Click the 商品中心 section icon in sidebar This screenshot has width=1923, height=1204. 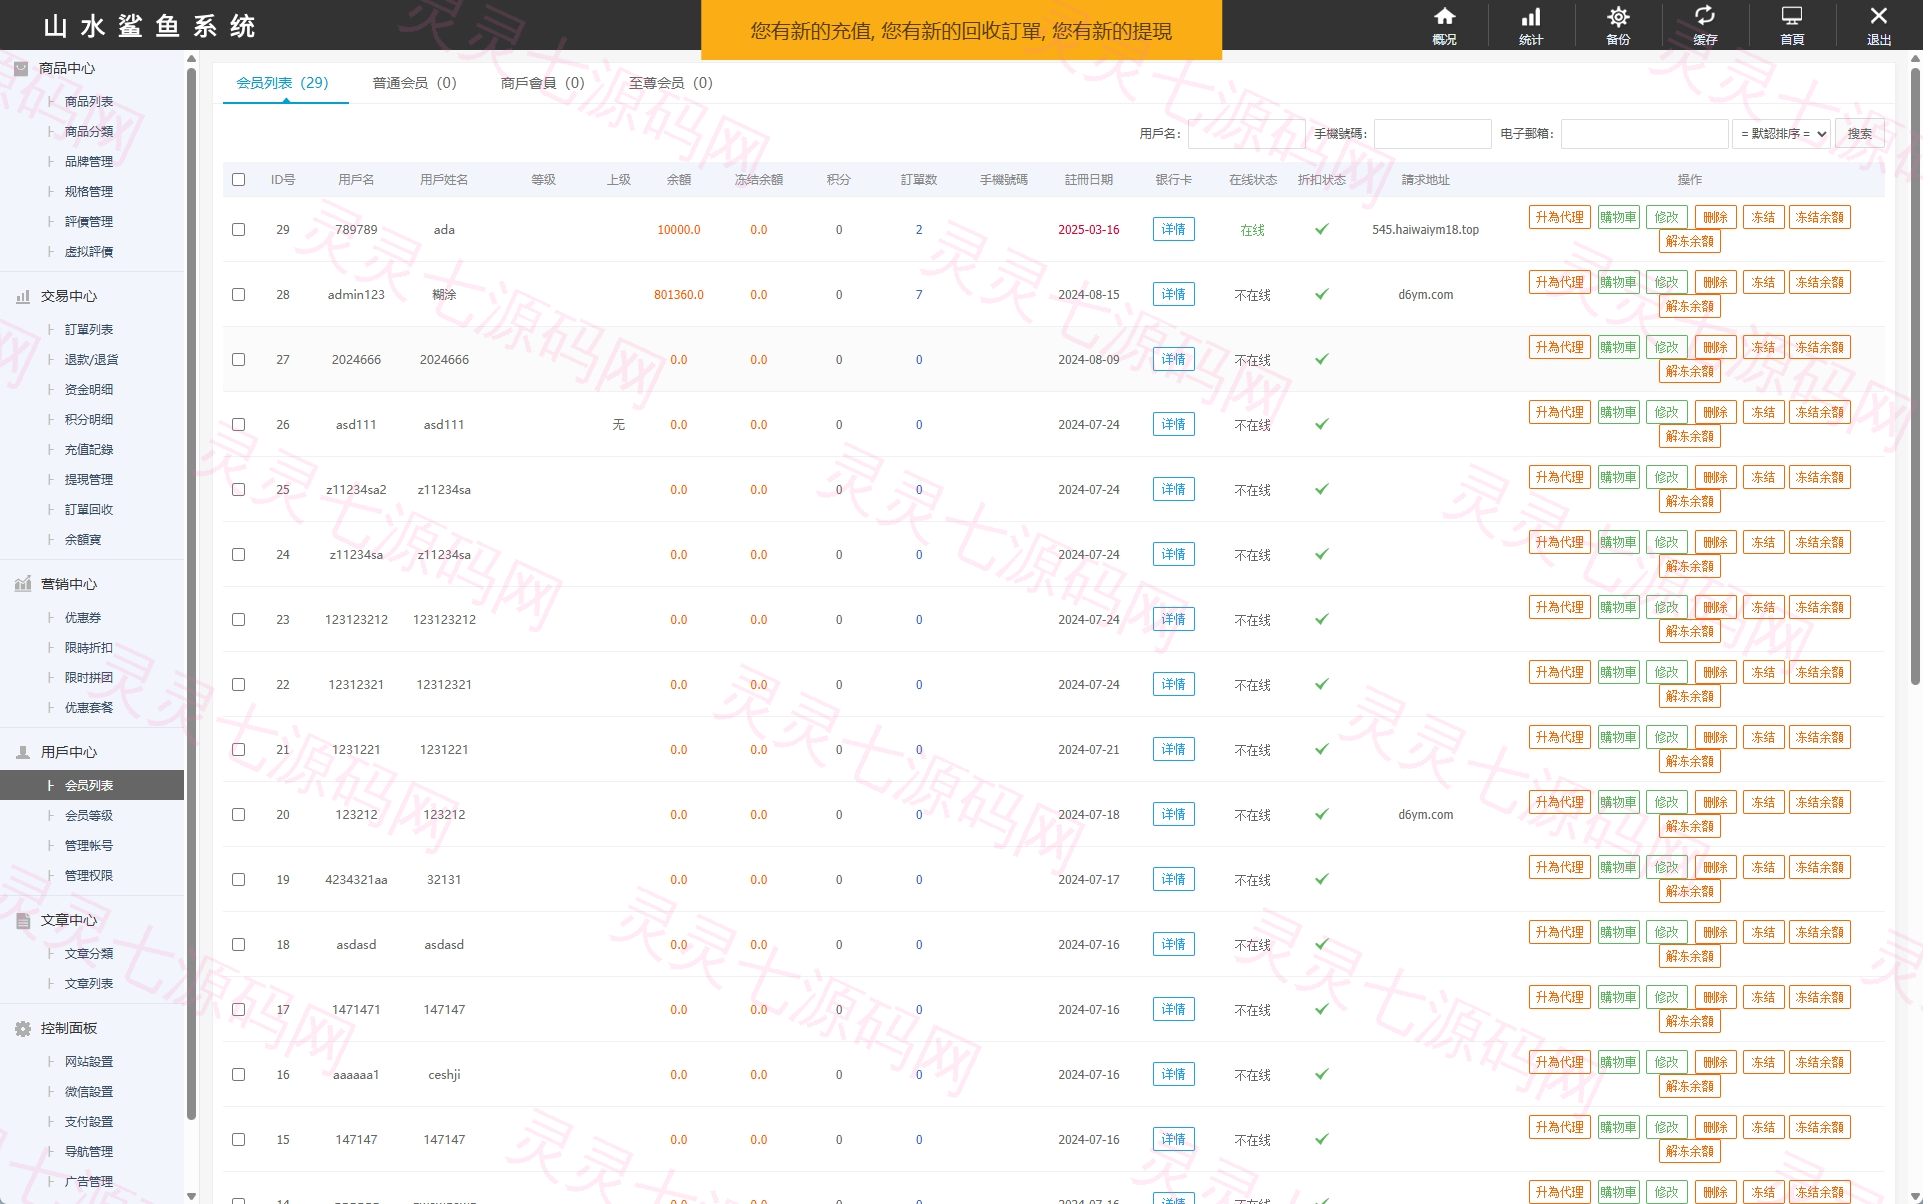click(x=21, y=68)
